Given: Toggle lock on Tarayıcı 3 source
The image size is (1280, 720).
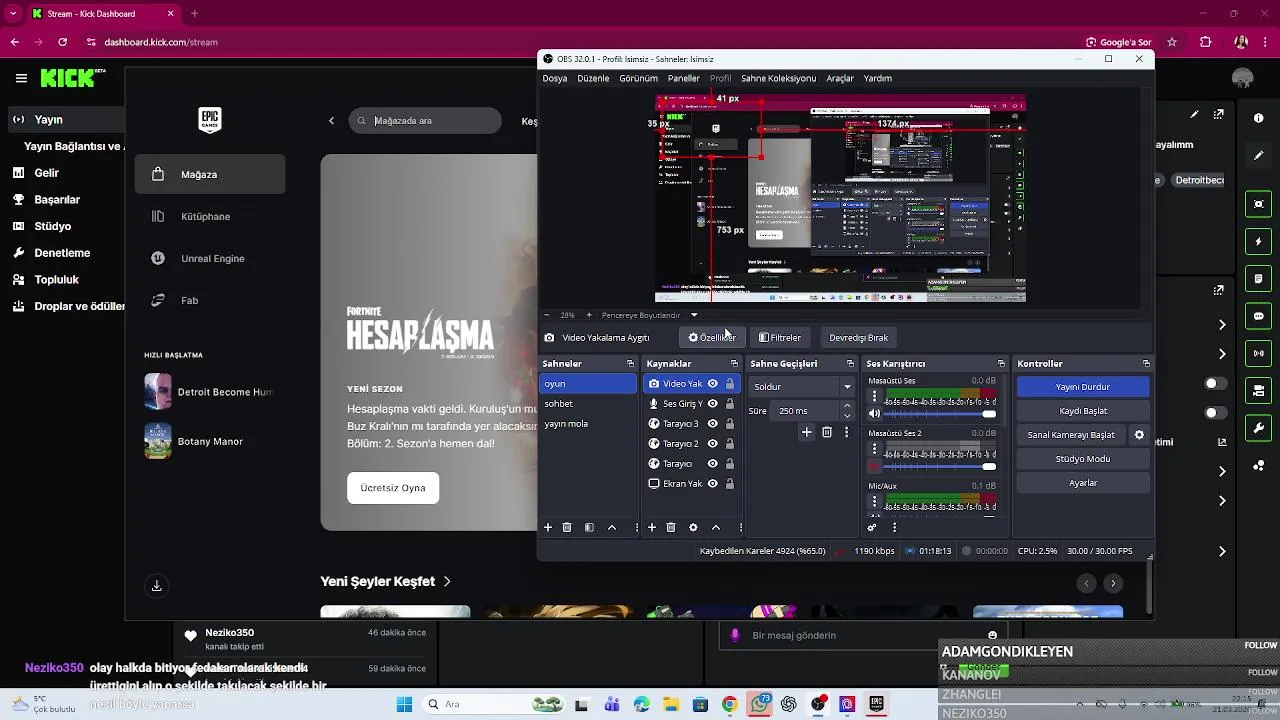Looking at the screenshot, I should [730, 424].
